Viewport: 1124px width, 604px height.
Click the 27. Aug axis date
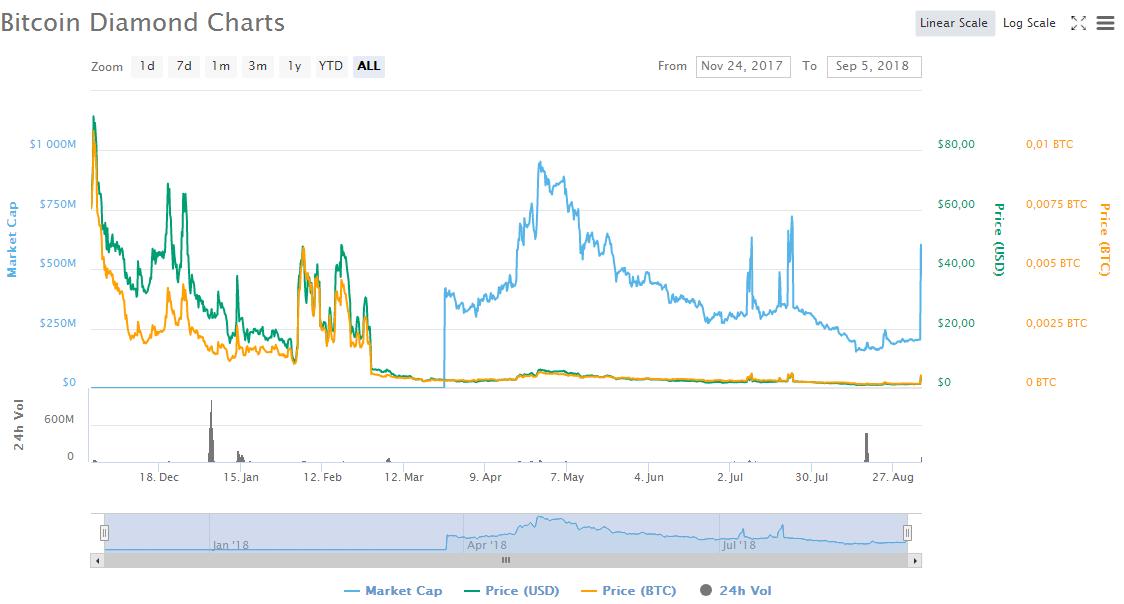pos(892,477)
